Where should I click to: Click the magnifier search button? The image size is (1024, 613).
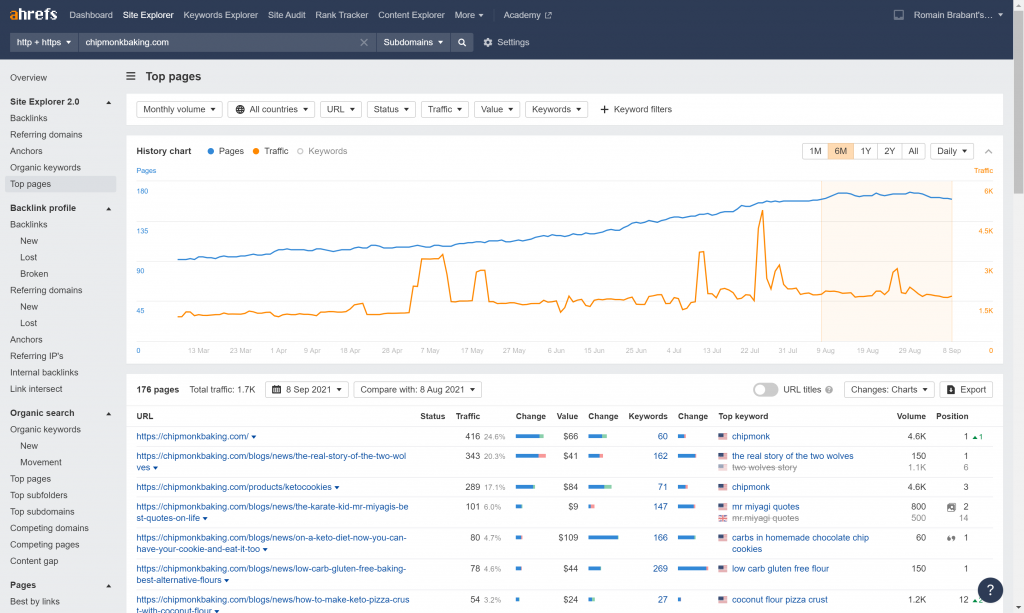coord(462,42)
